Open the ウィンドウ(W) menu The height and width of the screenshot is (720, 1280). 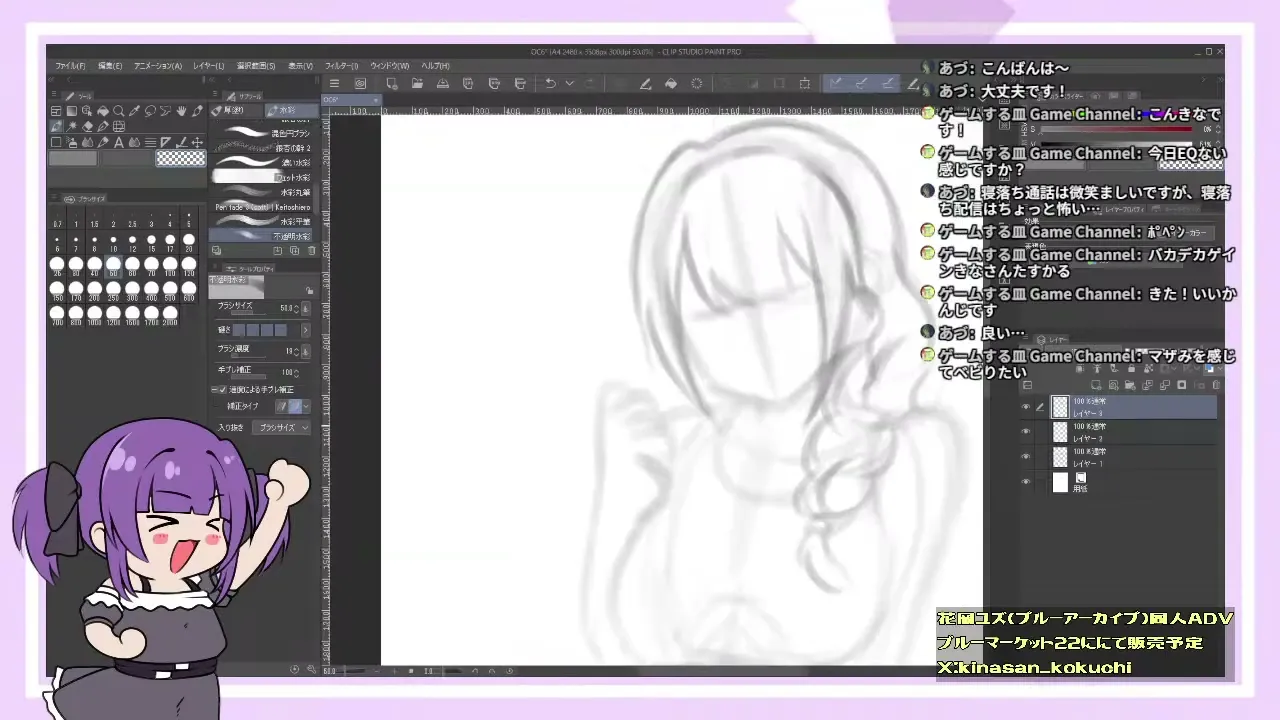[x=390, y=66]
